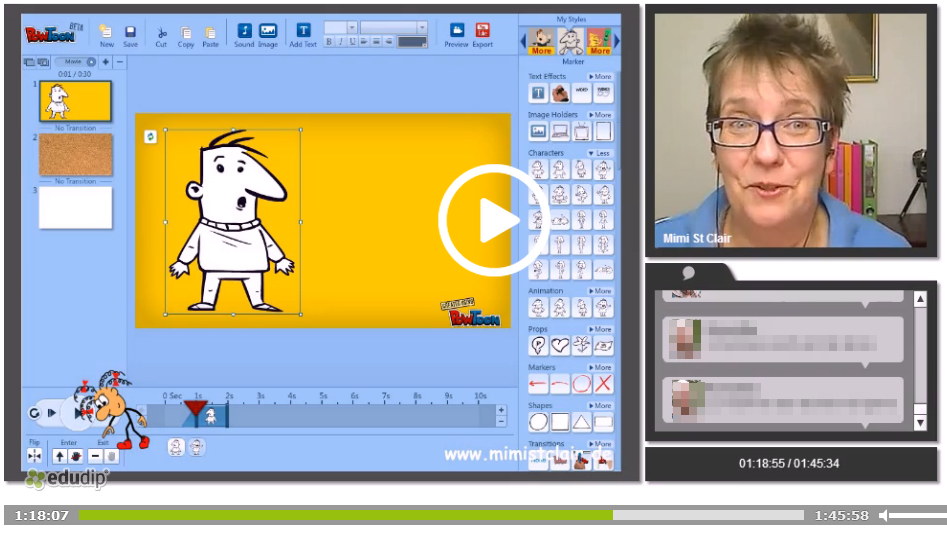The width and height of the screenshot is (947, 549).
Task: Expand Image Holders with More
Action: (600, 115)
